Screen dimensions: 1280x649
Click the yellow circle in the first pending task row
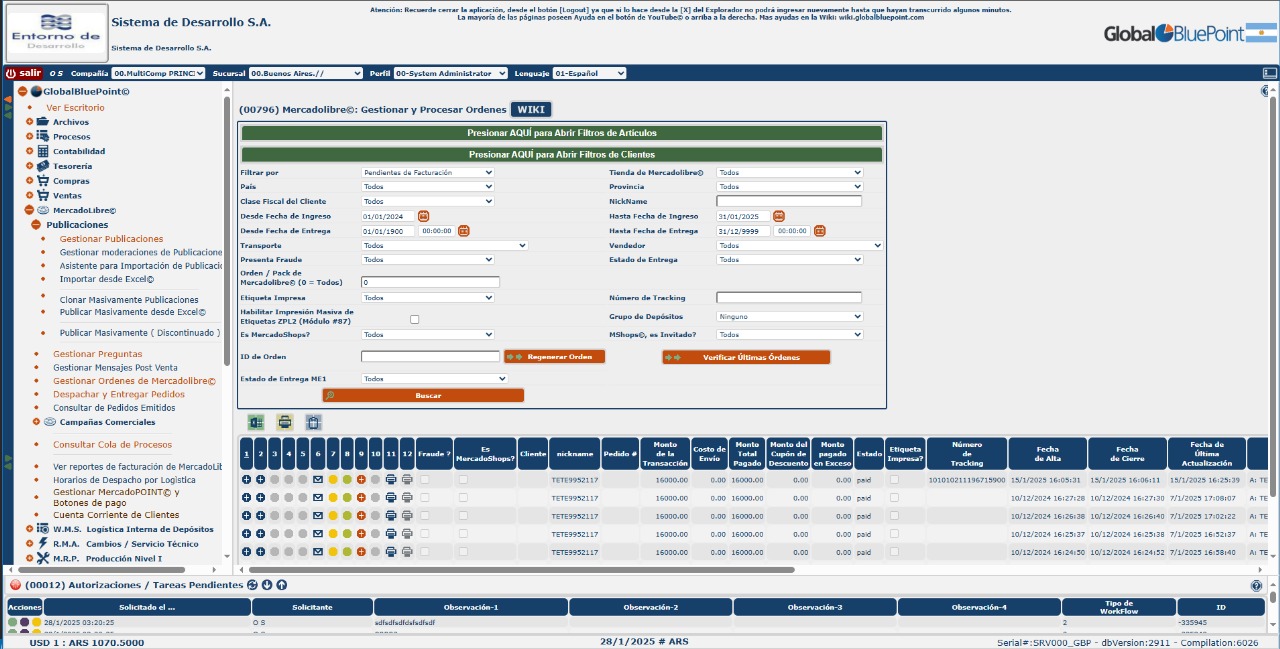pos(37,622)
